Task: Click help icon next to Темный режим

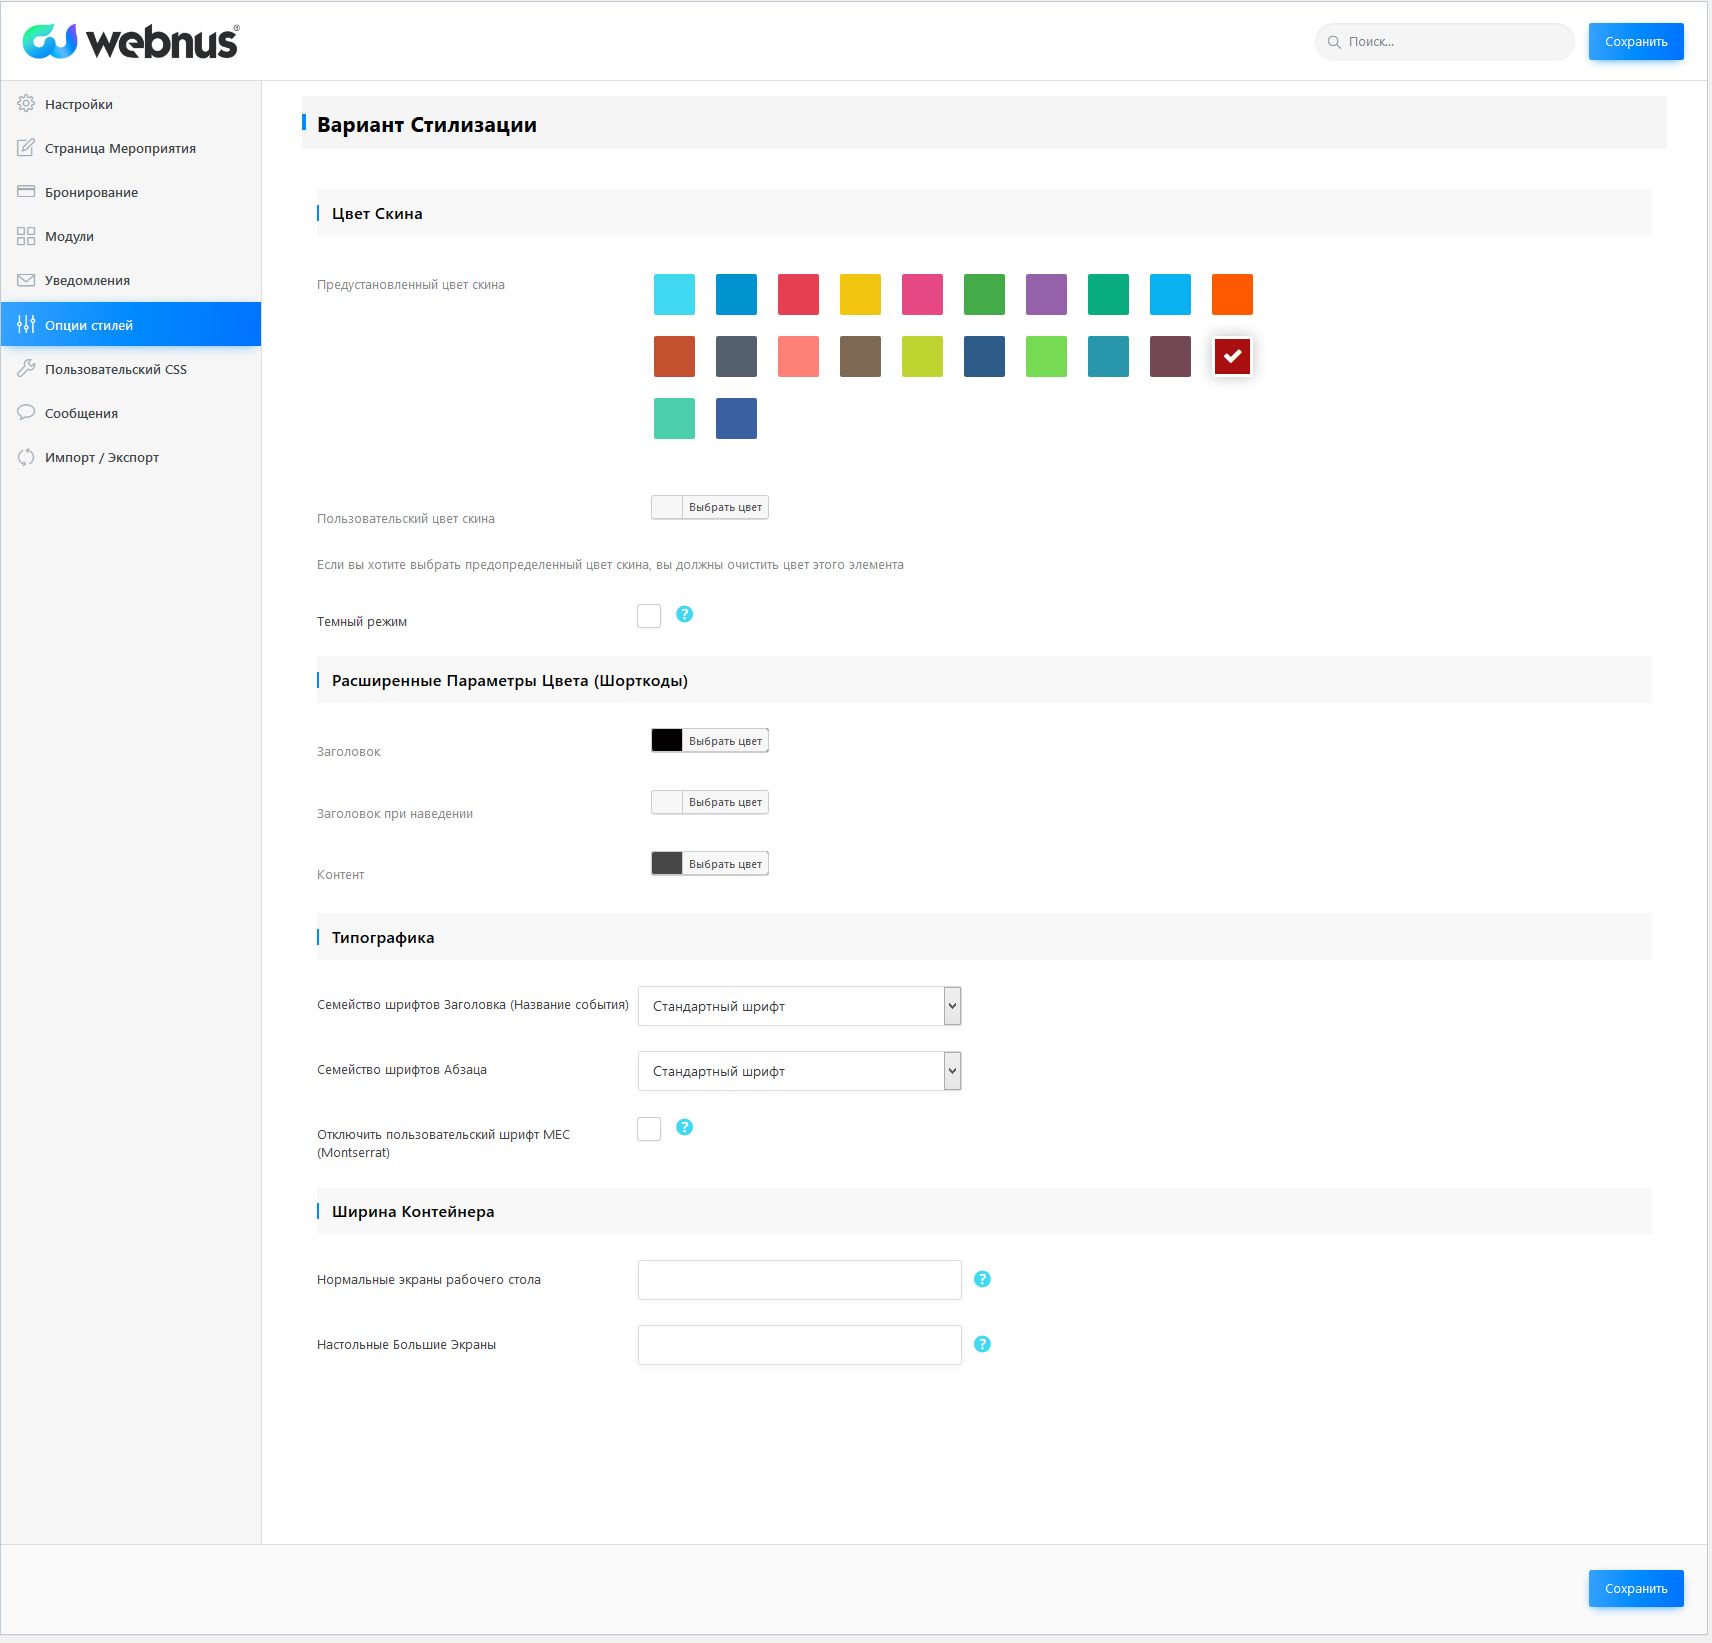Action: (684, 614)
